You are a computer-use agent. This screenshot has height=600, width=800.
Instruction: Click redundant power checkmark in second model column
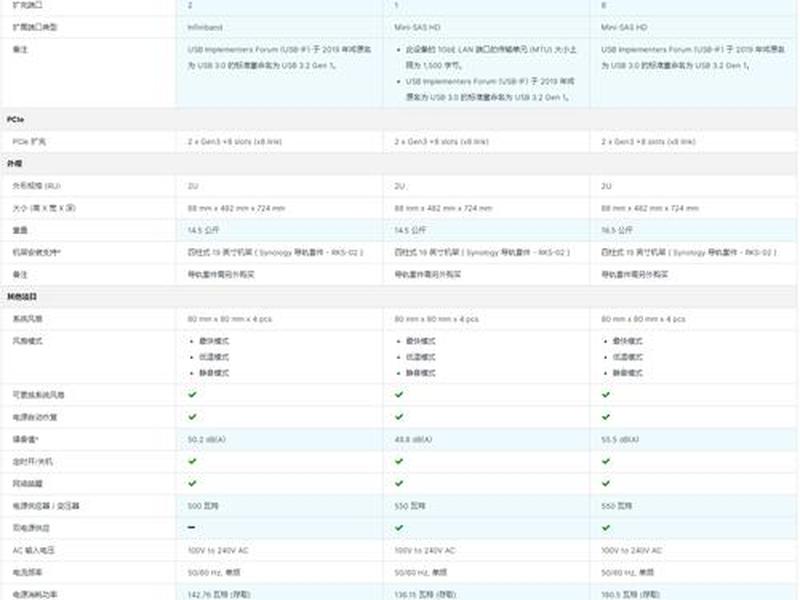[399, 528]
